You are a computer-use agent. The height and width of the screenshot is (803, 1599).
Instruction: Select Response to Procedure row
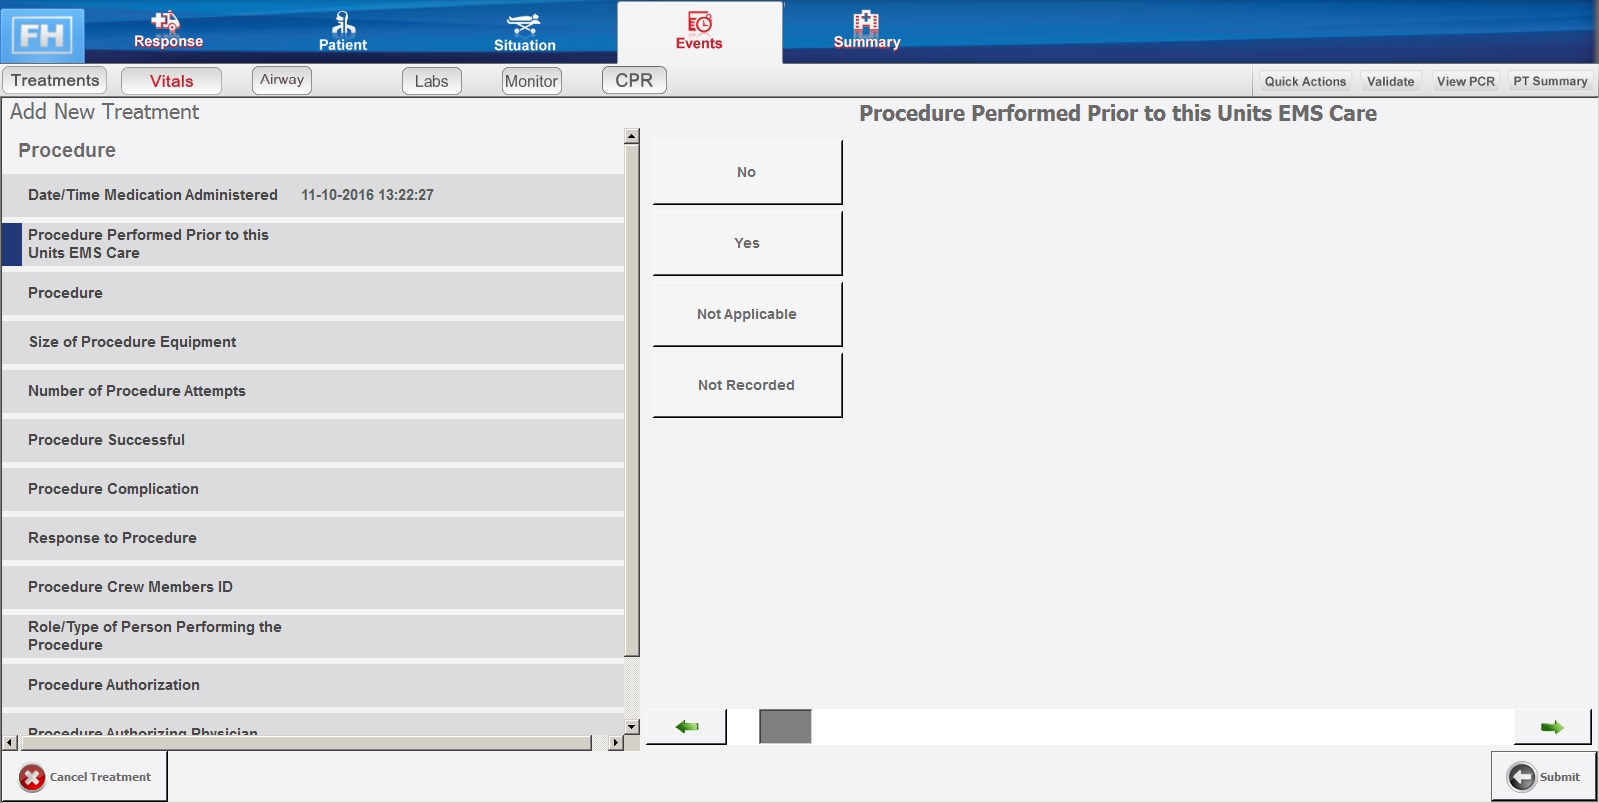click(x=313, y=538)
